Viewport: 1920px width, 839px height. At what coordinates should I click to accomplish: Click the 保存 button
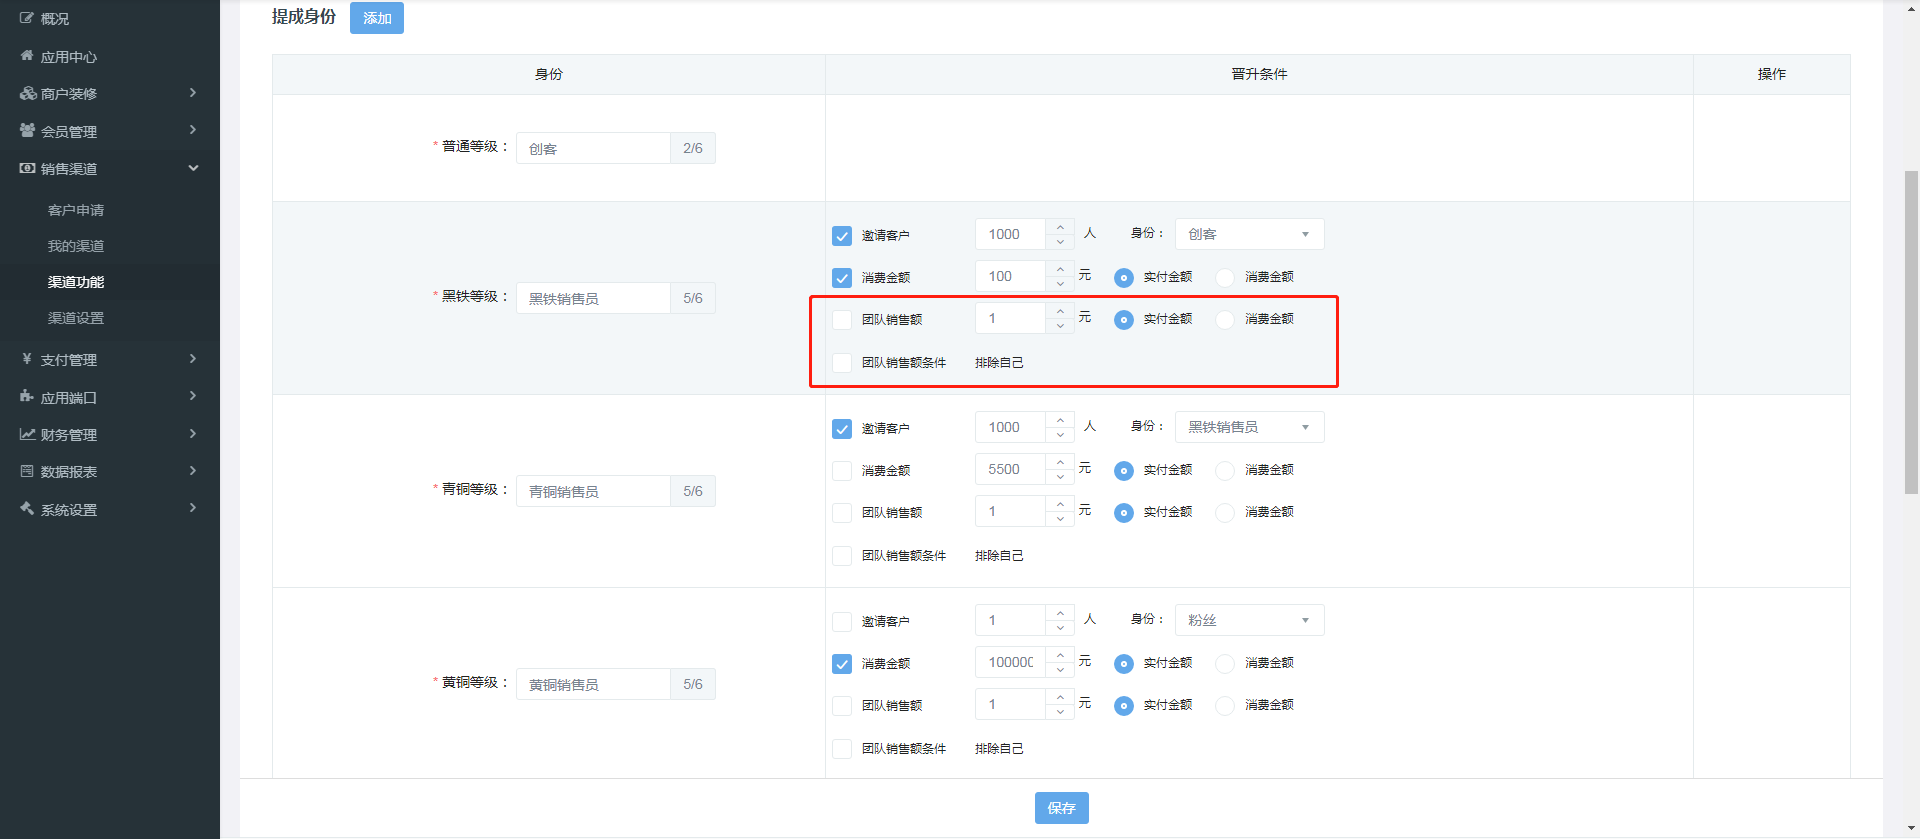click(x=1061, y=808)
